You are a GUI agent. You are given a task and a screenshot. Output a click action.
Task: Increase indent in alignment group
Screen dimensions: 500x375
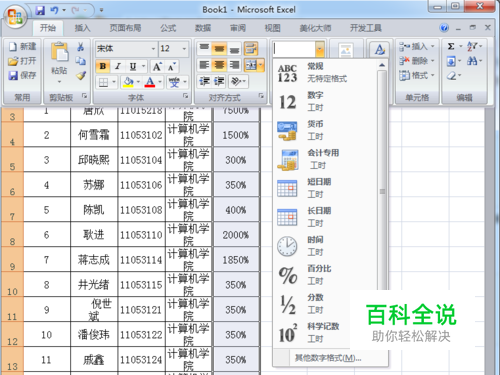(219, 81)
